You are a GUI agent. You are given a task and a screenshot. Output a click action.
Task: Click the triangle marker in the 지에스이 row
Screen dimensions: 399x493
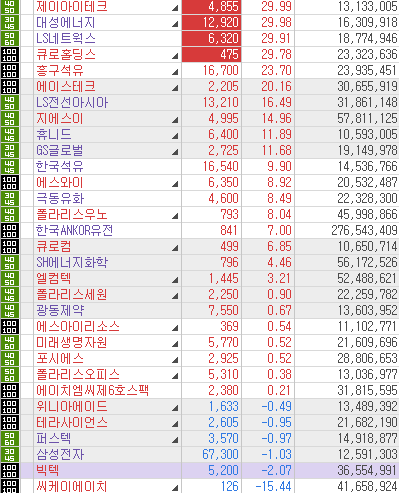point(175,120)
